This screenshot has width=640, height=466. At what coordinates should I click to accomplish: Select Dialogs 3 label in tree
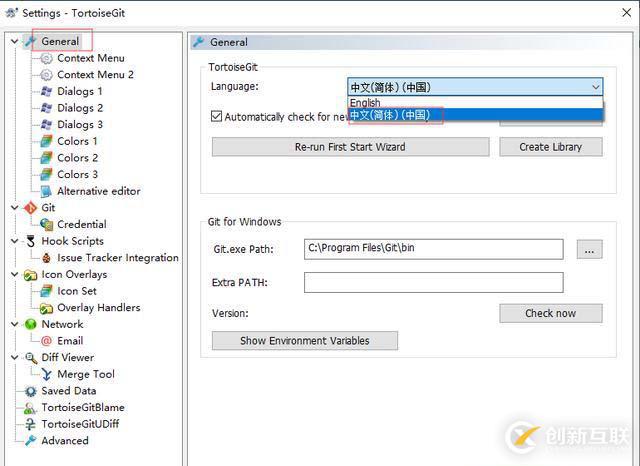tap(80, 124)
